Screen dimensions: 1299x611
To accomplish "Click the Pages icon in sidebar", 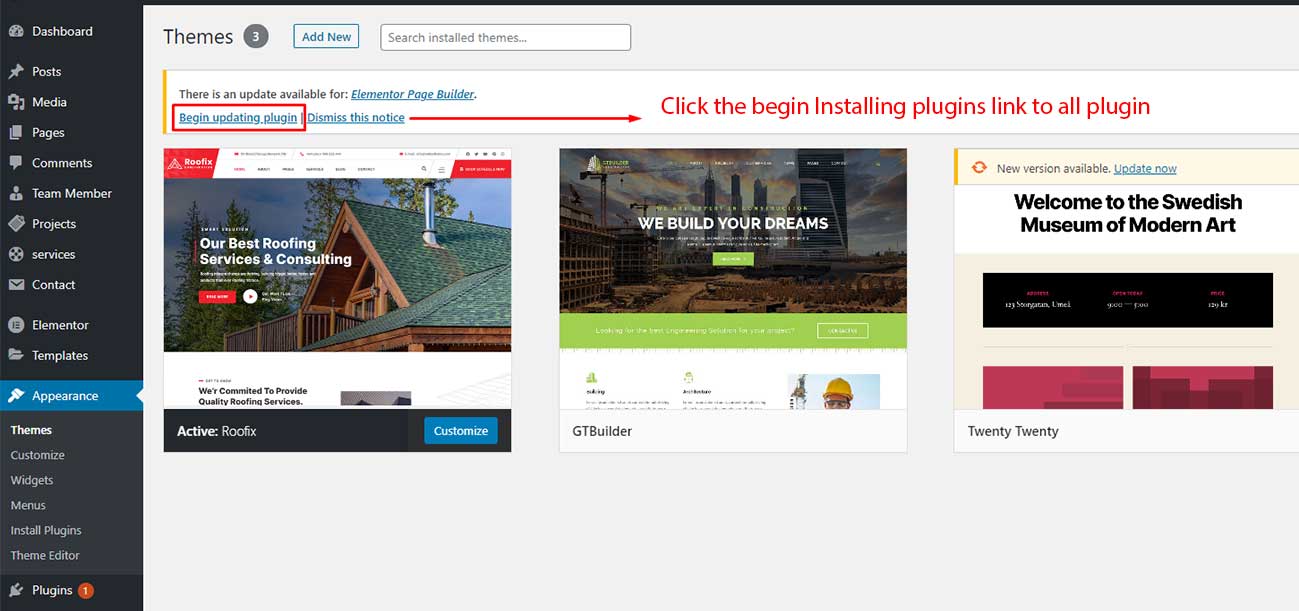I will 16,133.
